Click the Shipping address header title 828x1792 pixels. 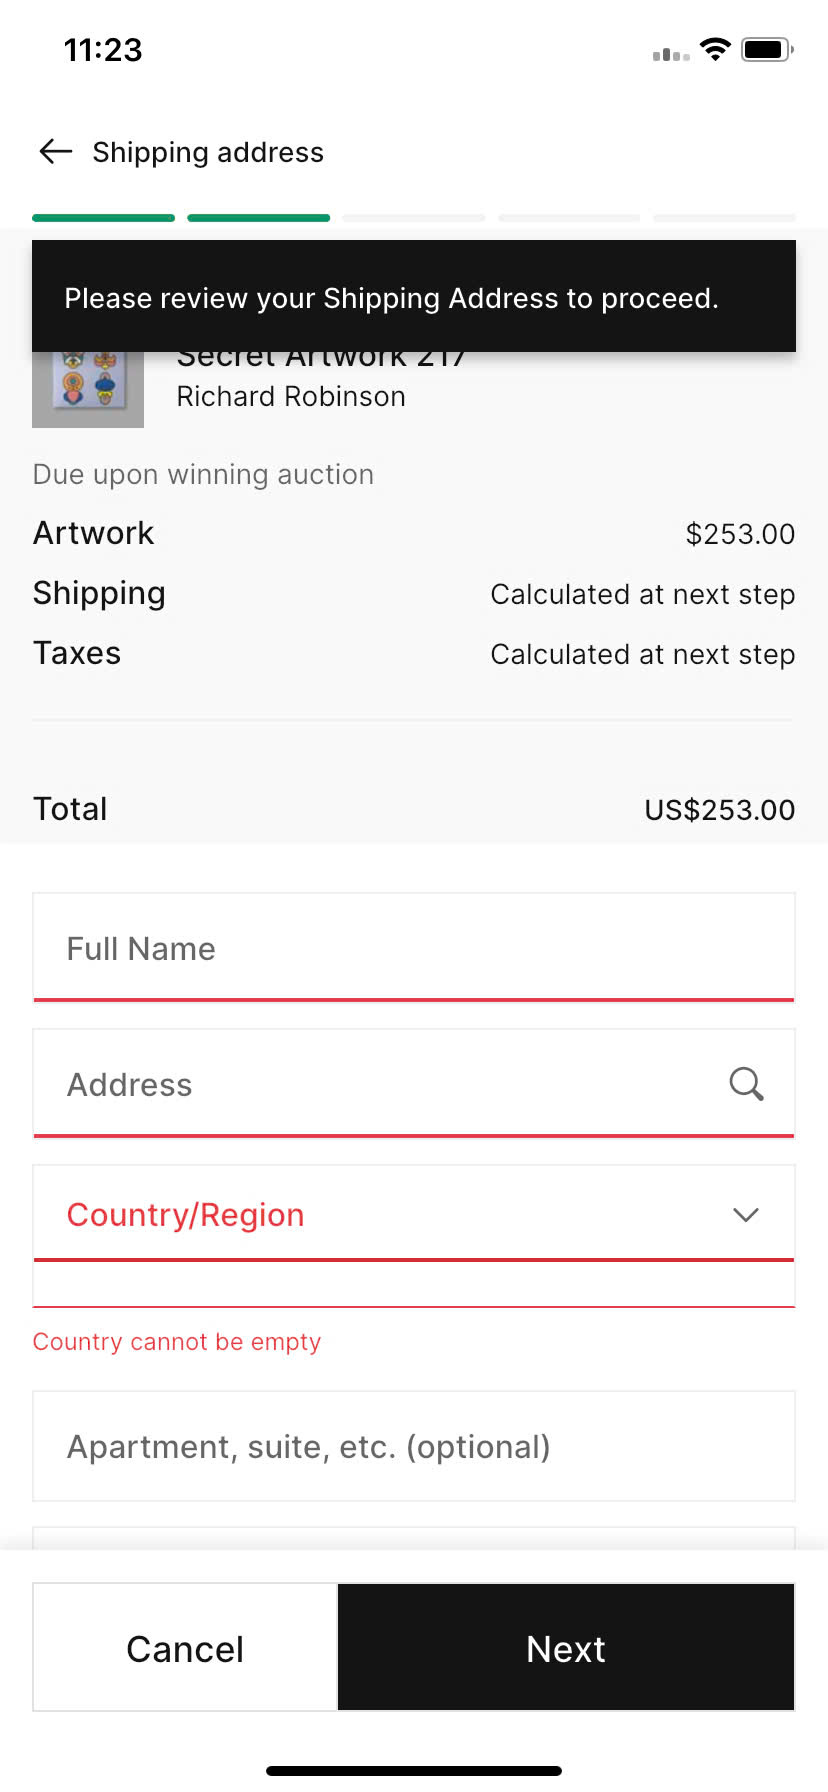(208, 152)
